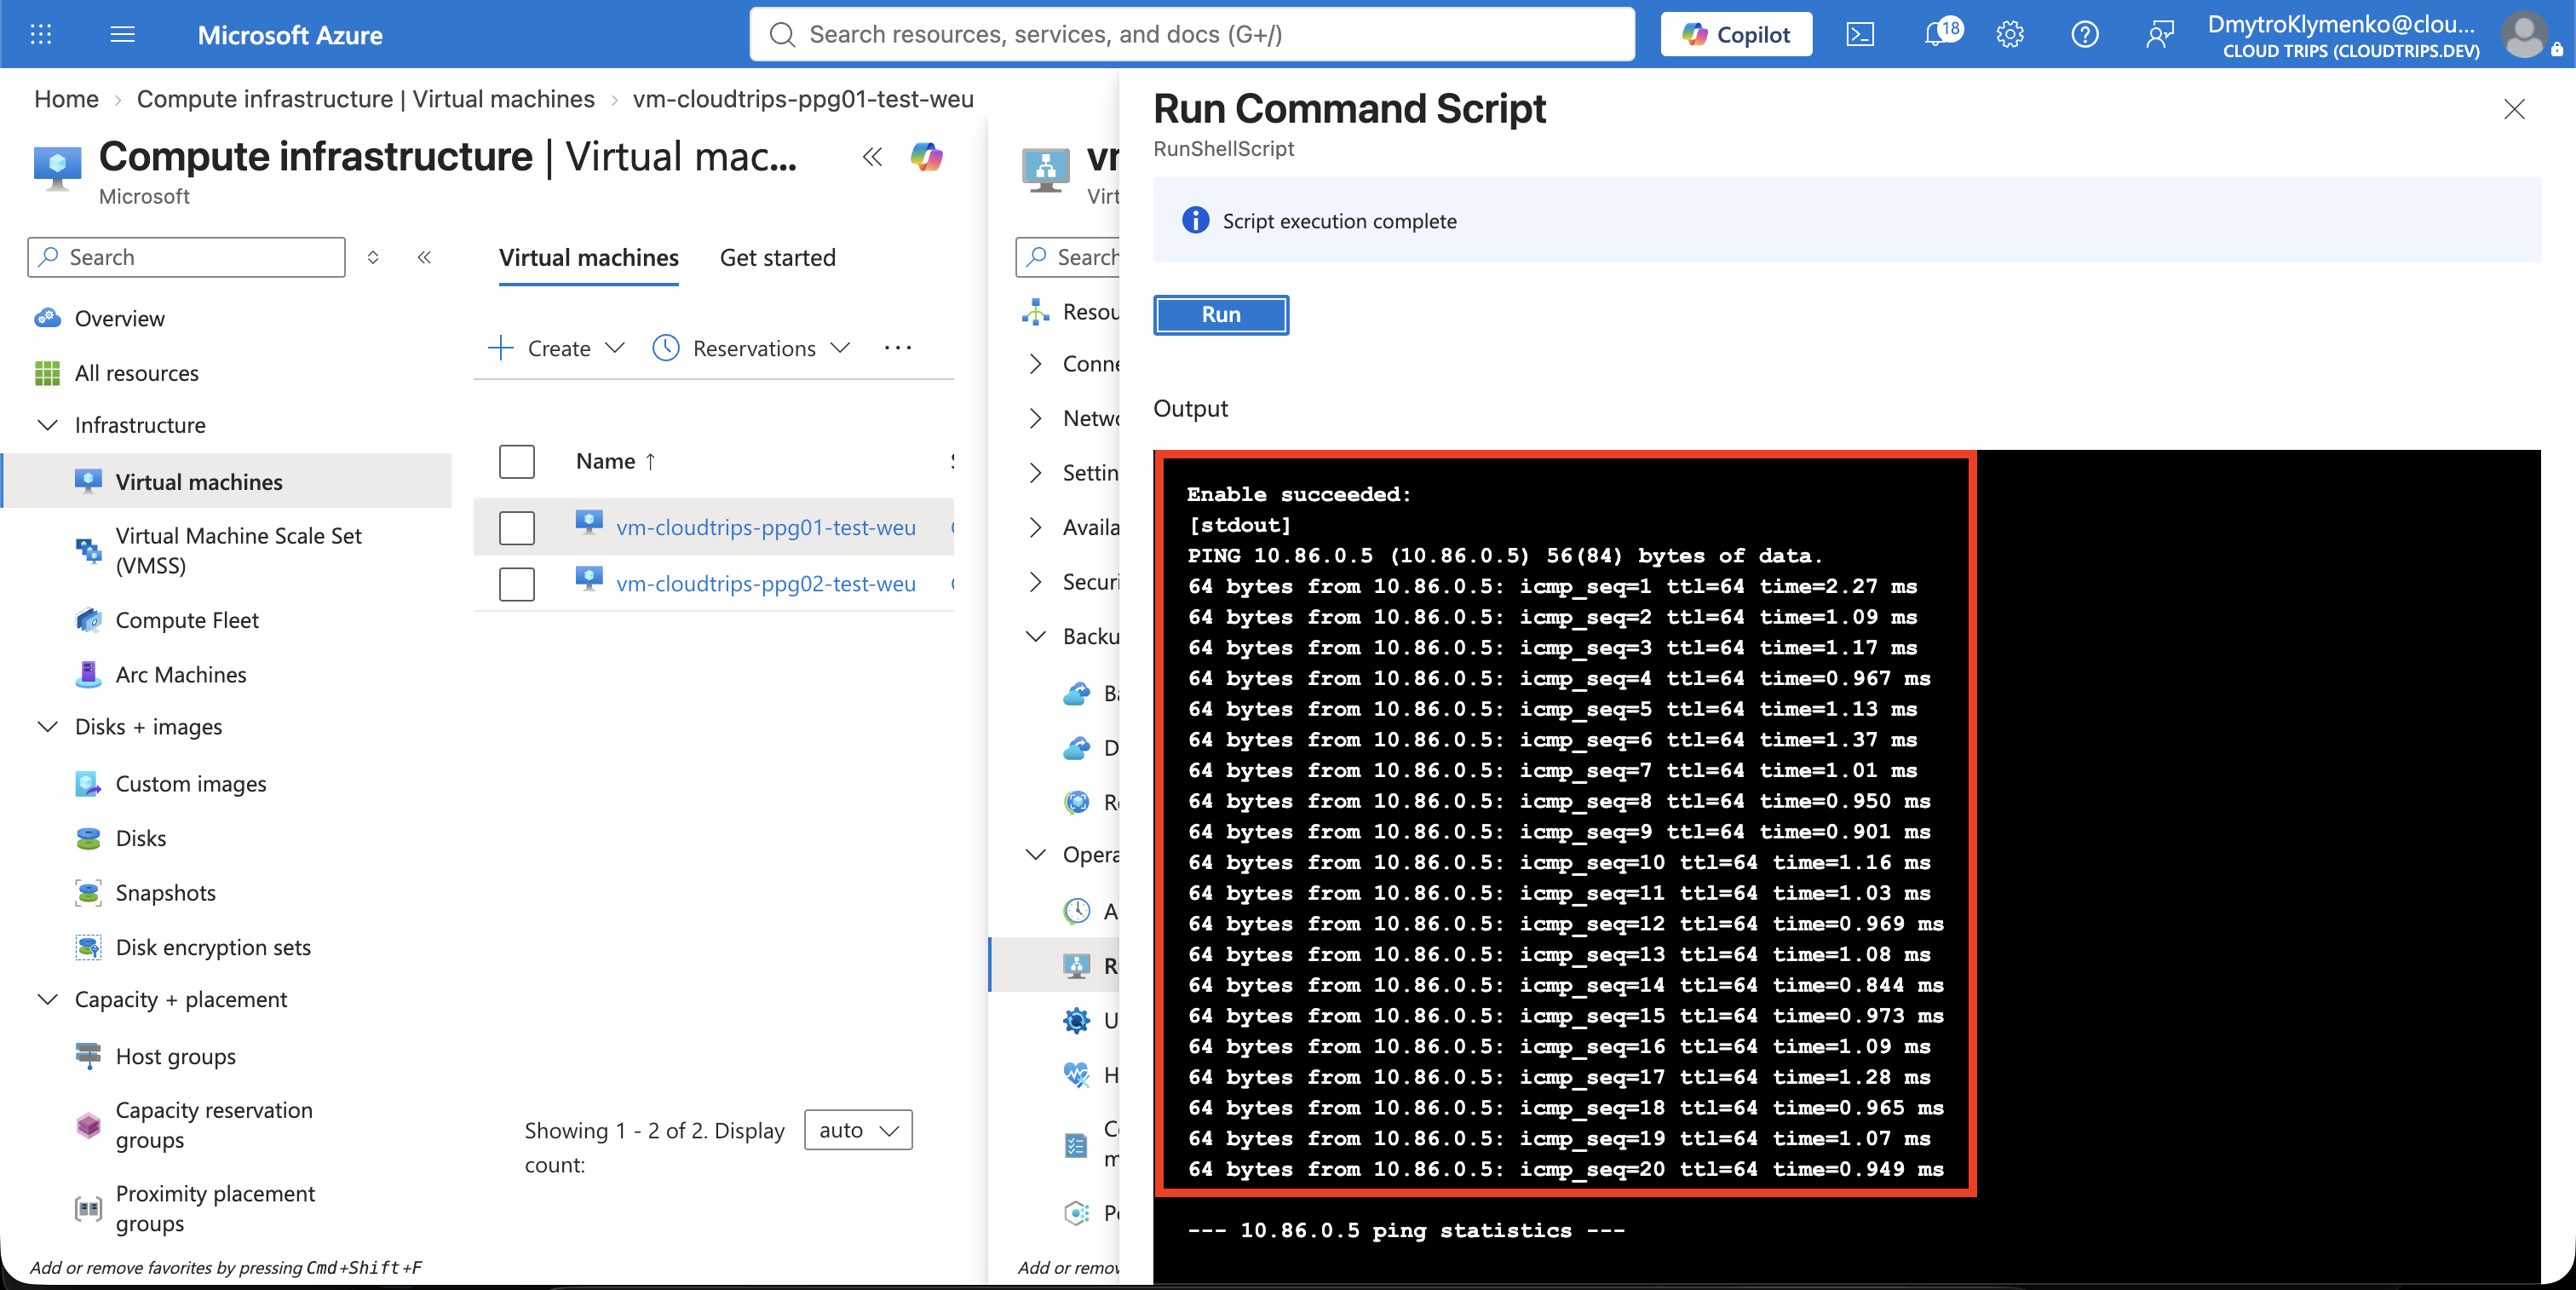Select all VMs with header checkbox

coord(517,462)
